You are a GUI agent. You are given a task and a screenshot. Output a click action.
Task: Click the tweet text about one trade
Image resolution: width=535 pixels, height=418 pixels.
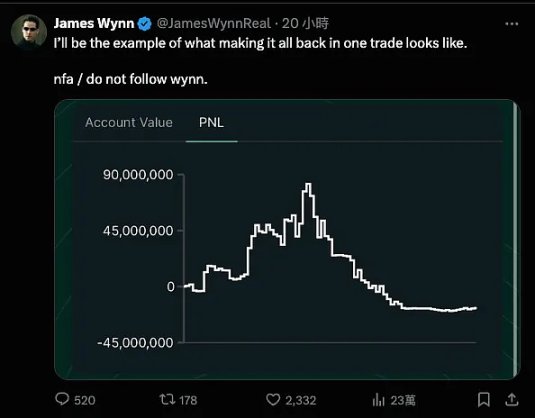260,43
